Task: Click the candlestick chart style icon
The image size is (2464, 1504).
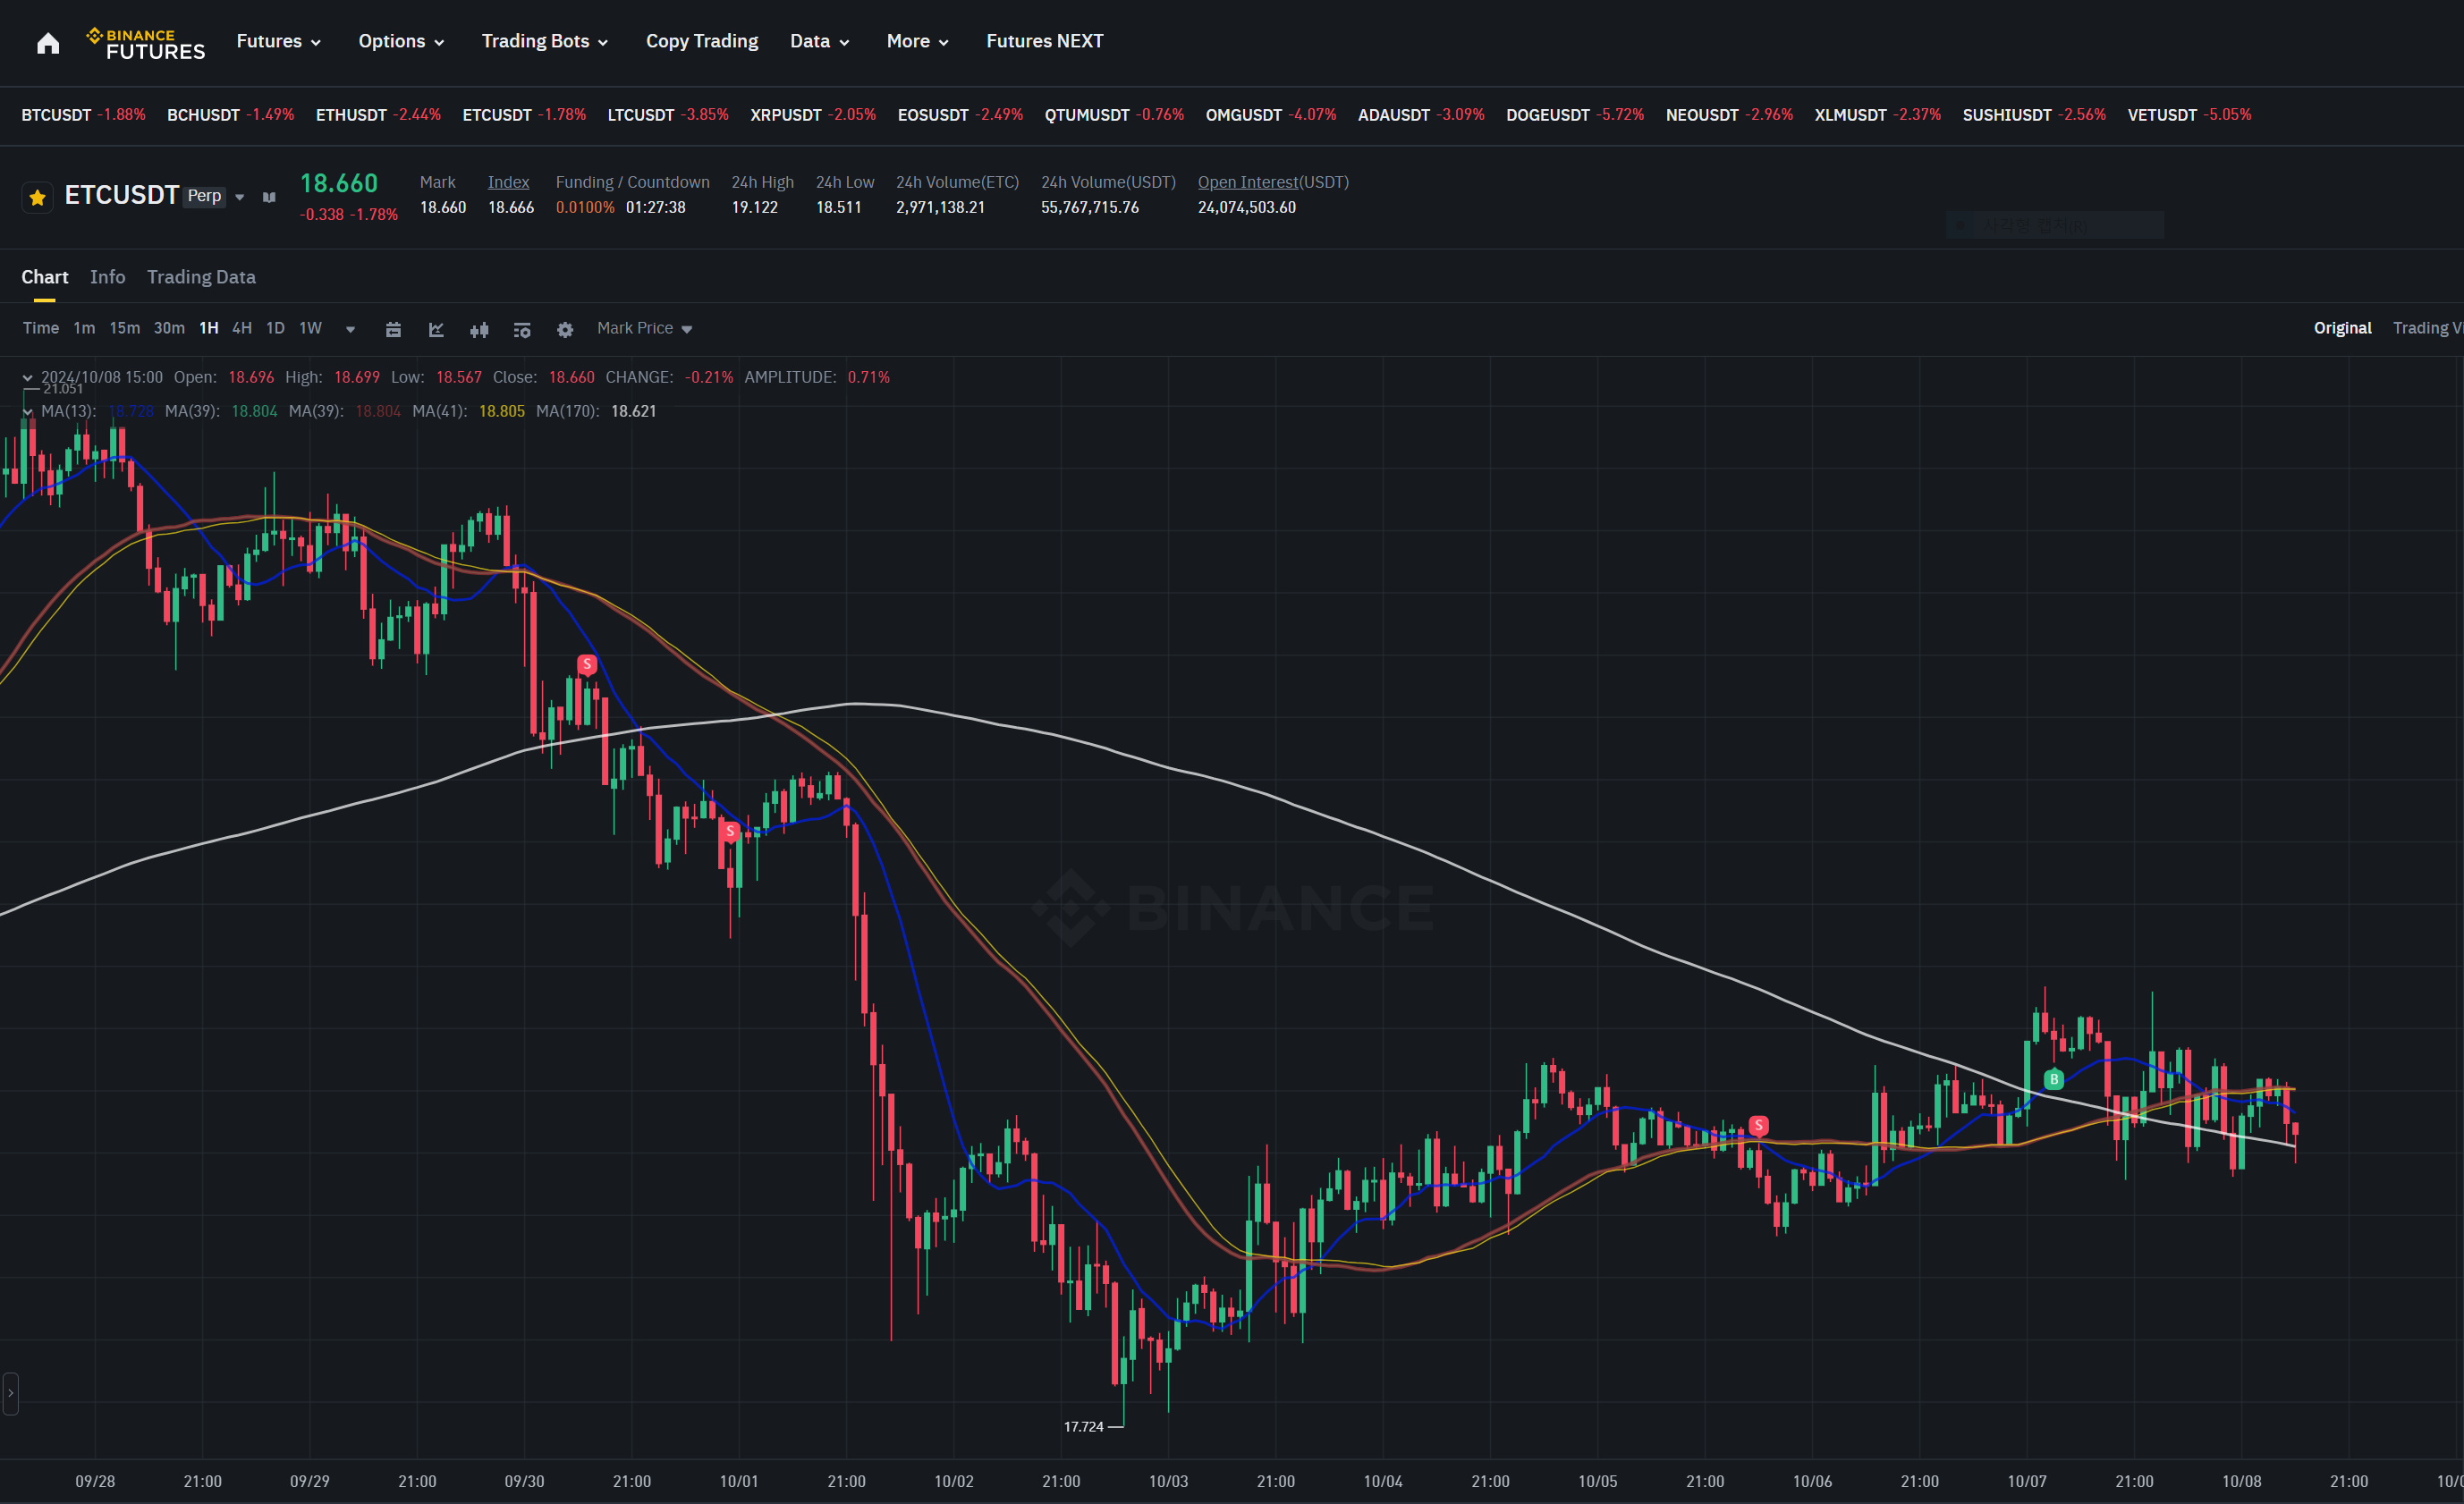Action: pos(479,329)
